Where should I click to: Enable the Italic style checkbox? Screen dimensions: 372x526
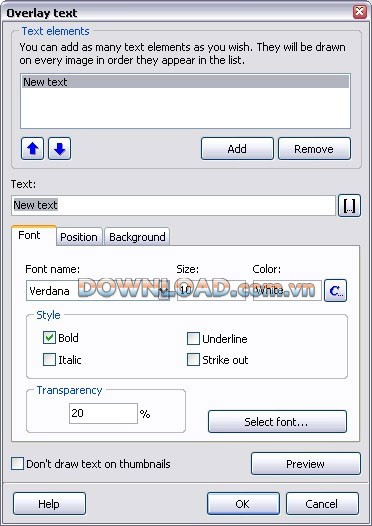49,360
